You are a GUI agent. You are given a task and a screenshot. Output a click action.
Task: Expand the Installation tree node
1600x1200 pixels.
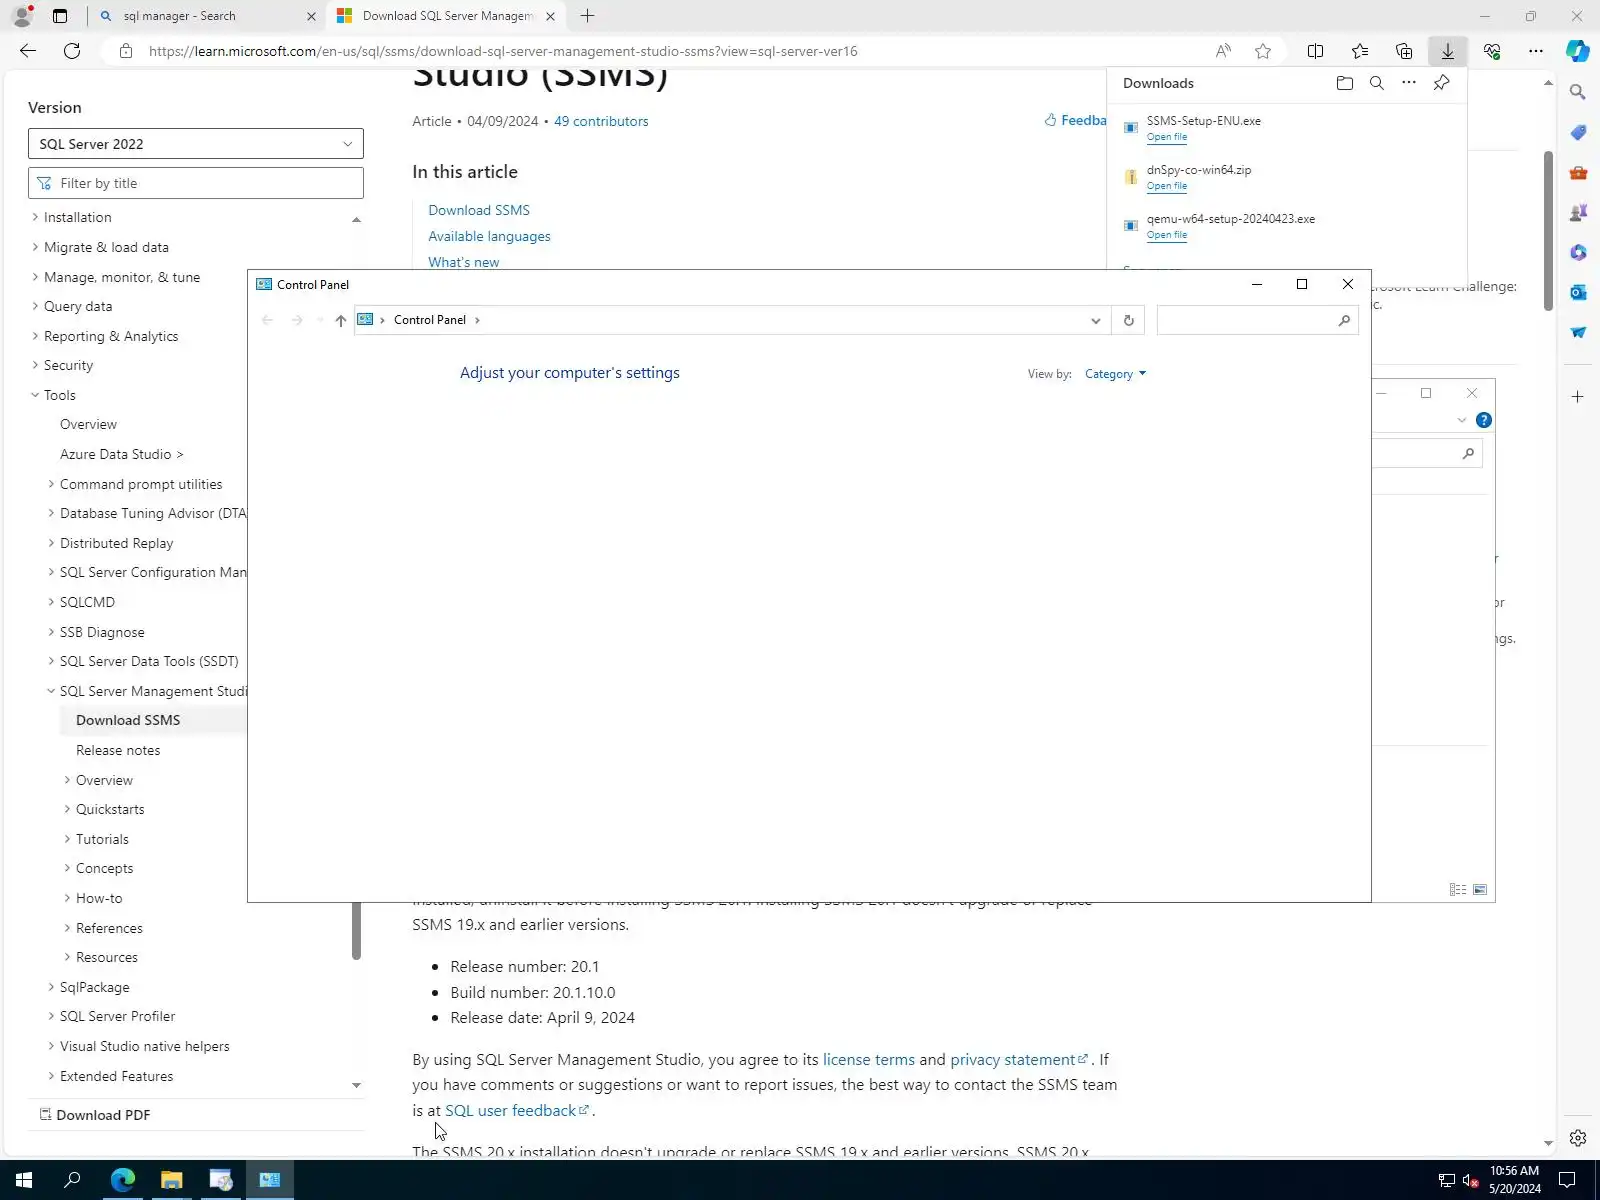[35, 217]
